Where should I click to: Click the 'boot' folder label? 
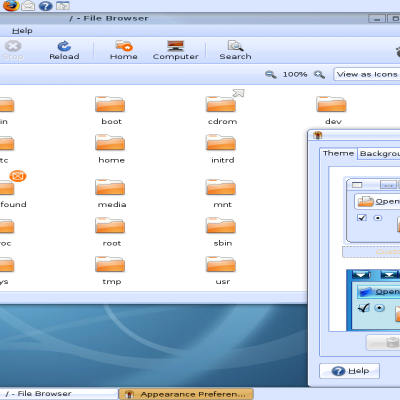click(x=112, y=121)
